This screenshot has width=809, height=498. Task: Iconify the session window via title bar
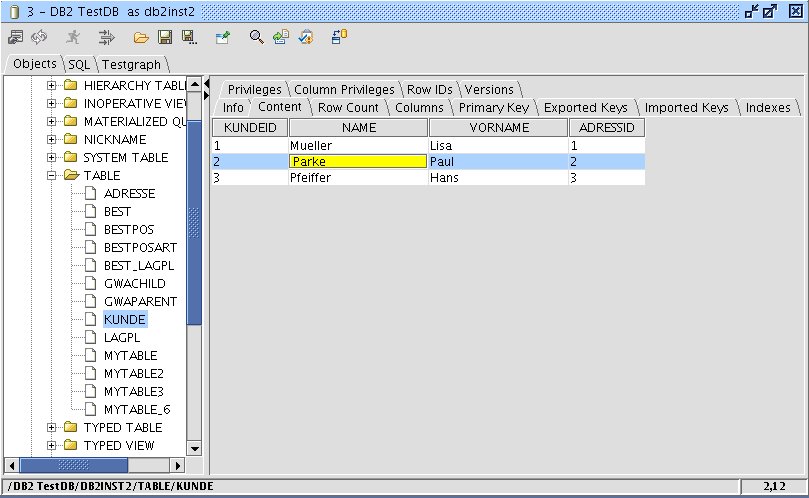click(x=752, y=11)
